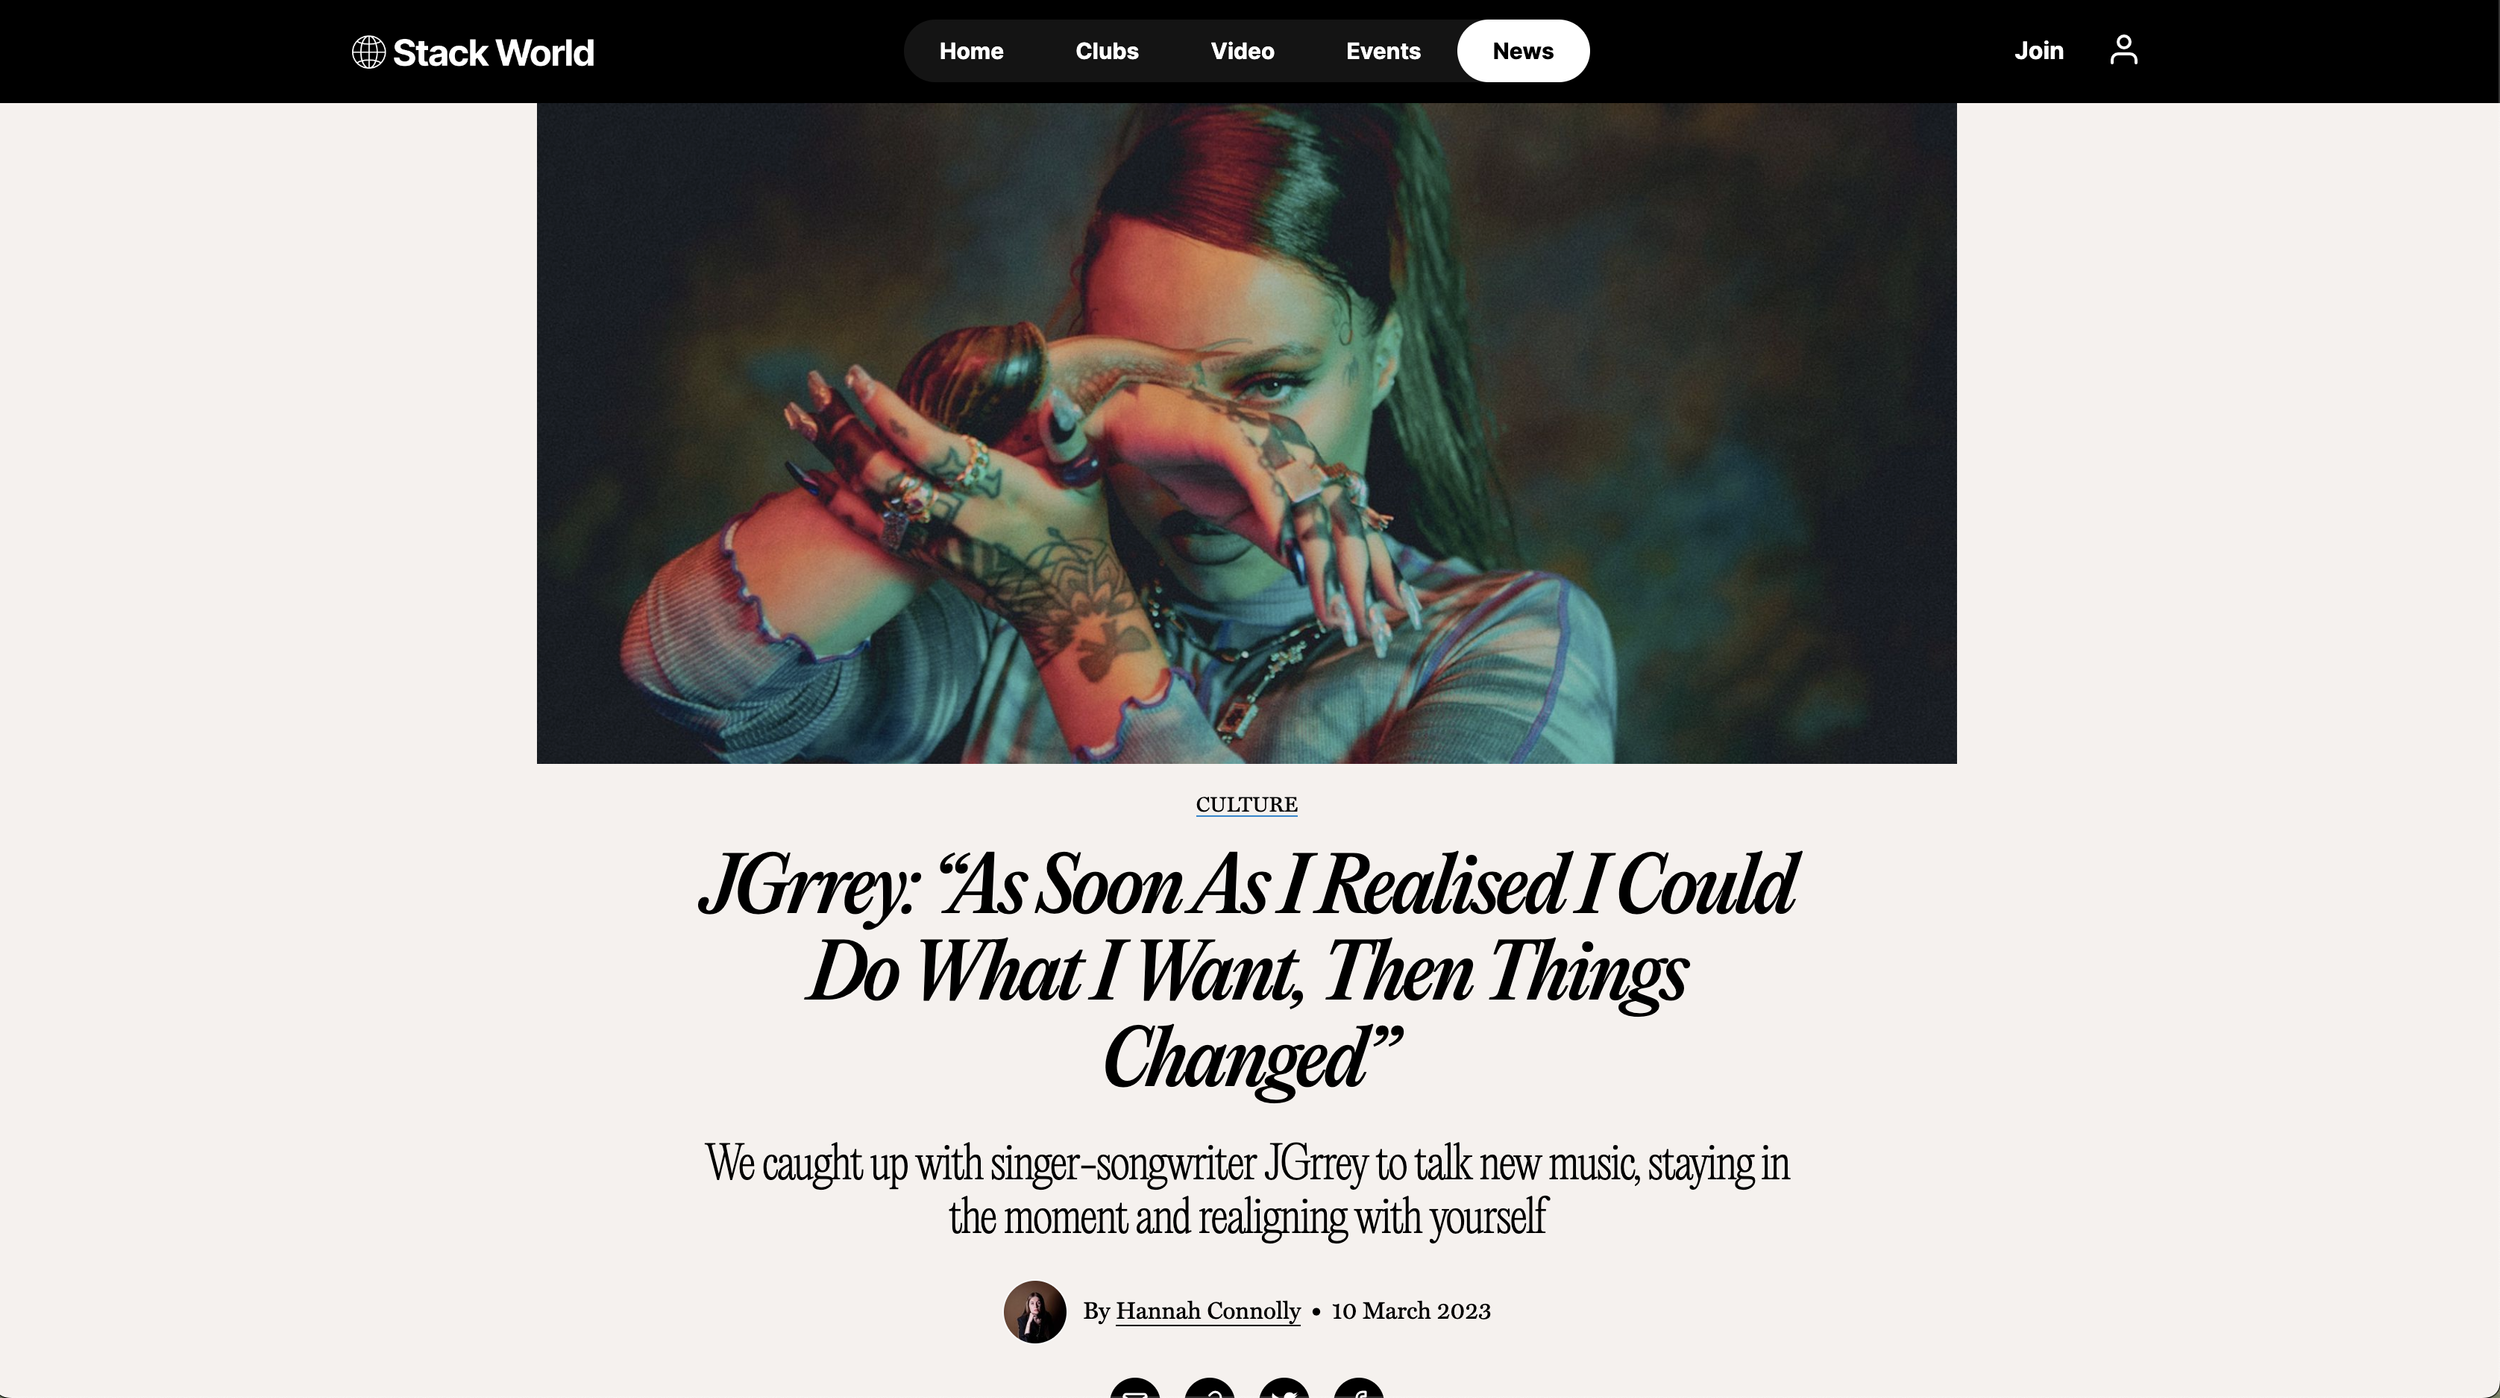Switch to the Video tab

point(1242,51)
